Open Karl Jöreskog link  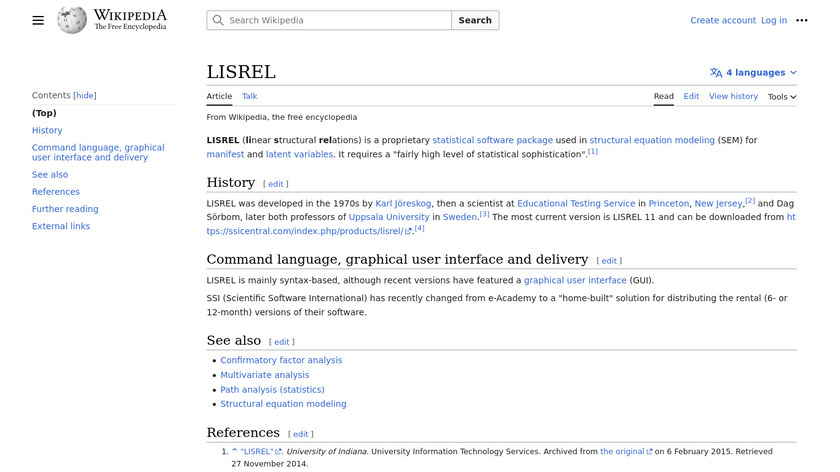pyautogui.click(x=403, y=204)
